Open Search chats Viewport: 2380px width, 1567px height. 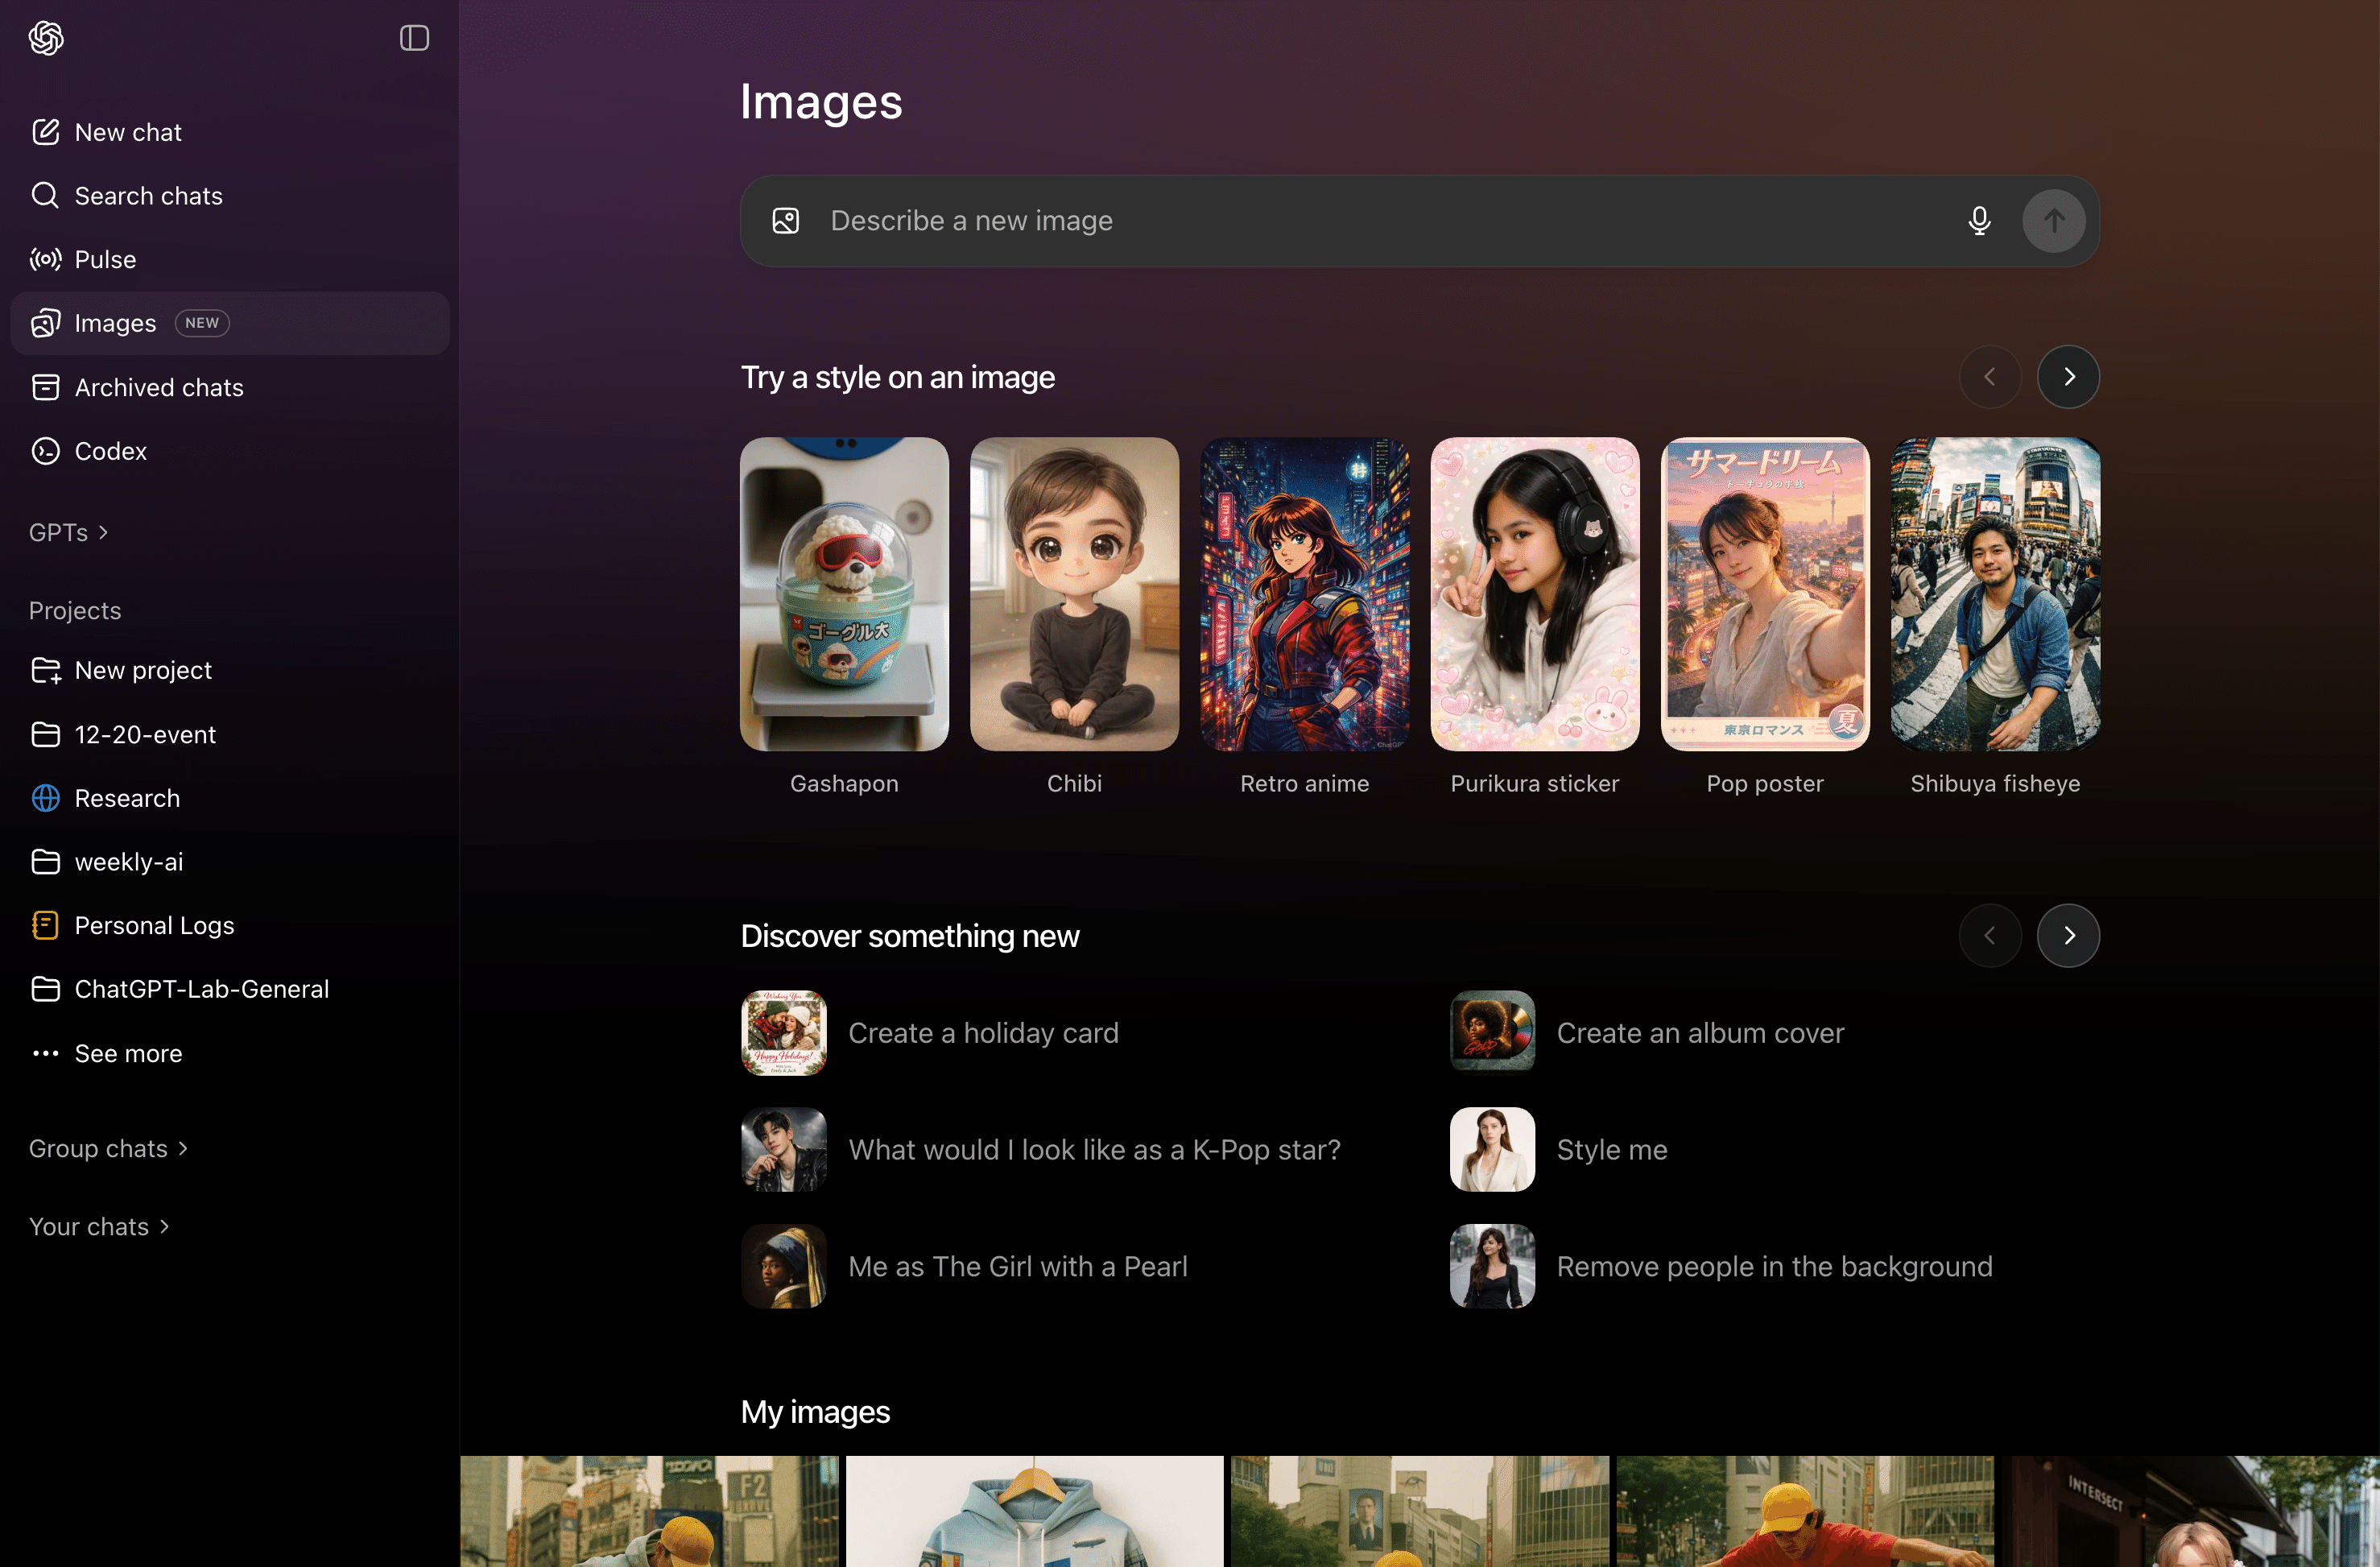click(148, 196)
